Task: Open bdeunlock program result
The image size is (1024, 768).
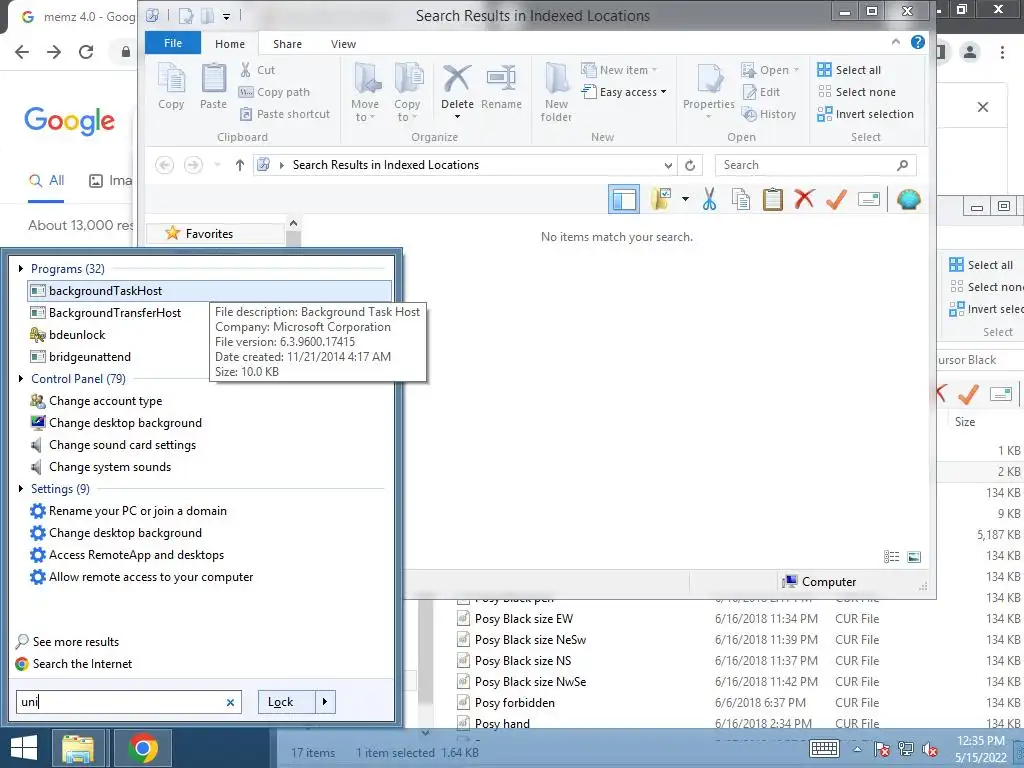Action: pyautogui.click(x=68, y=335)
